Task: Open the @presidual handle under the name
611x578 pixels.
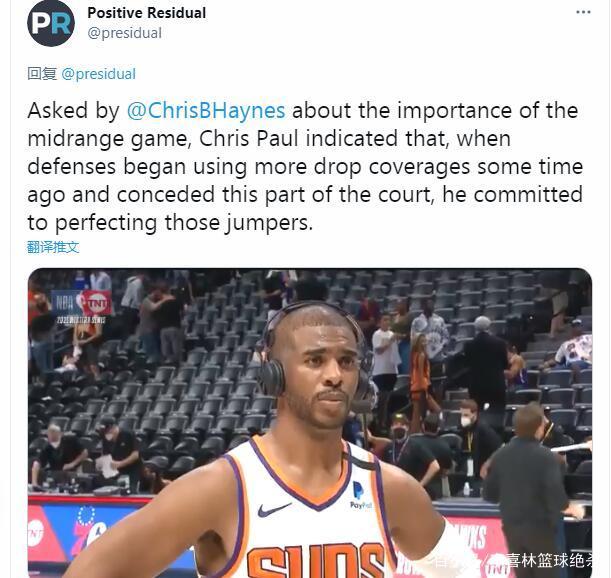Action: pyautogui.click(x=124, y=33)
